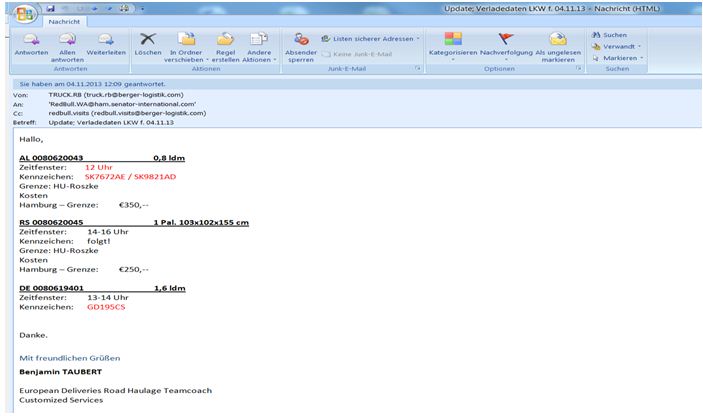This screenshot has height=416, width=703.
Task: Click time window '14-16 Uhr'
Action: 108,232
